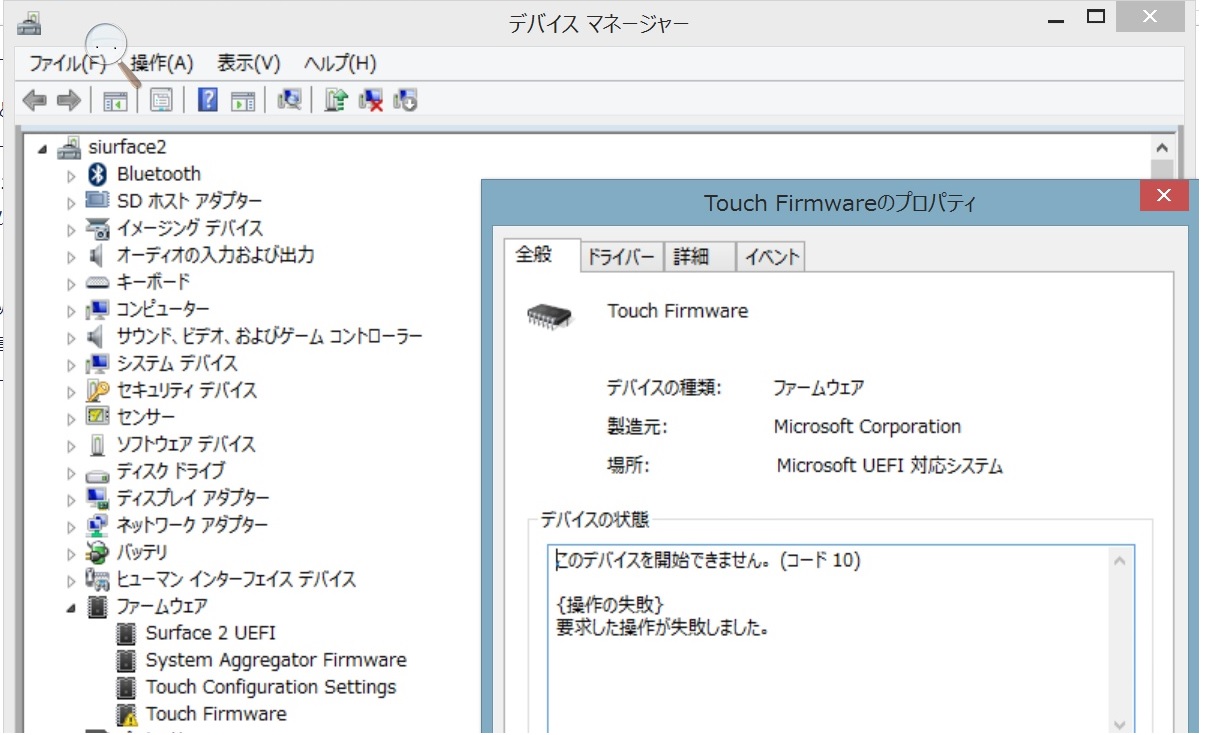Image resolution: width=1207 pixels, height=735 pixels.
Task: Click the Uninstall device red X icon
Action: tap(371, 100)
